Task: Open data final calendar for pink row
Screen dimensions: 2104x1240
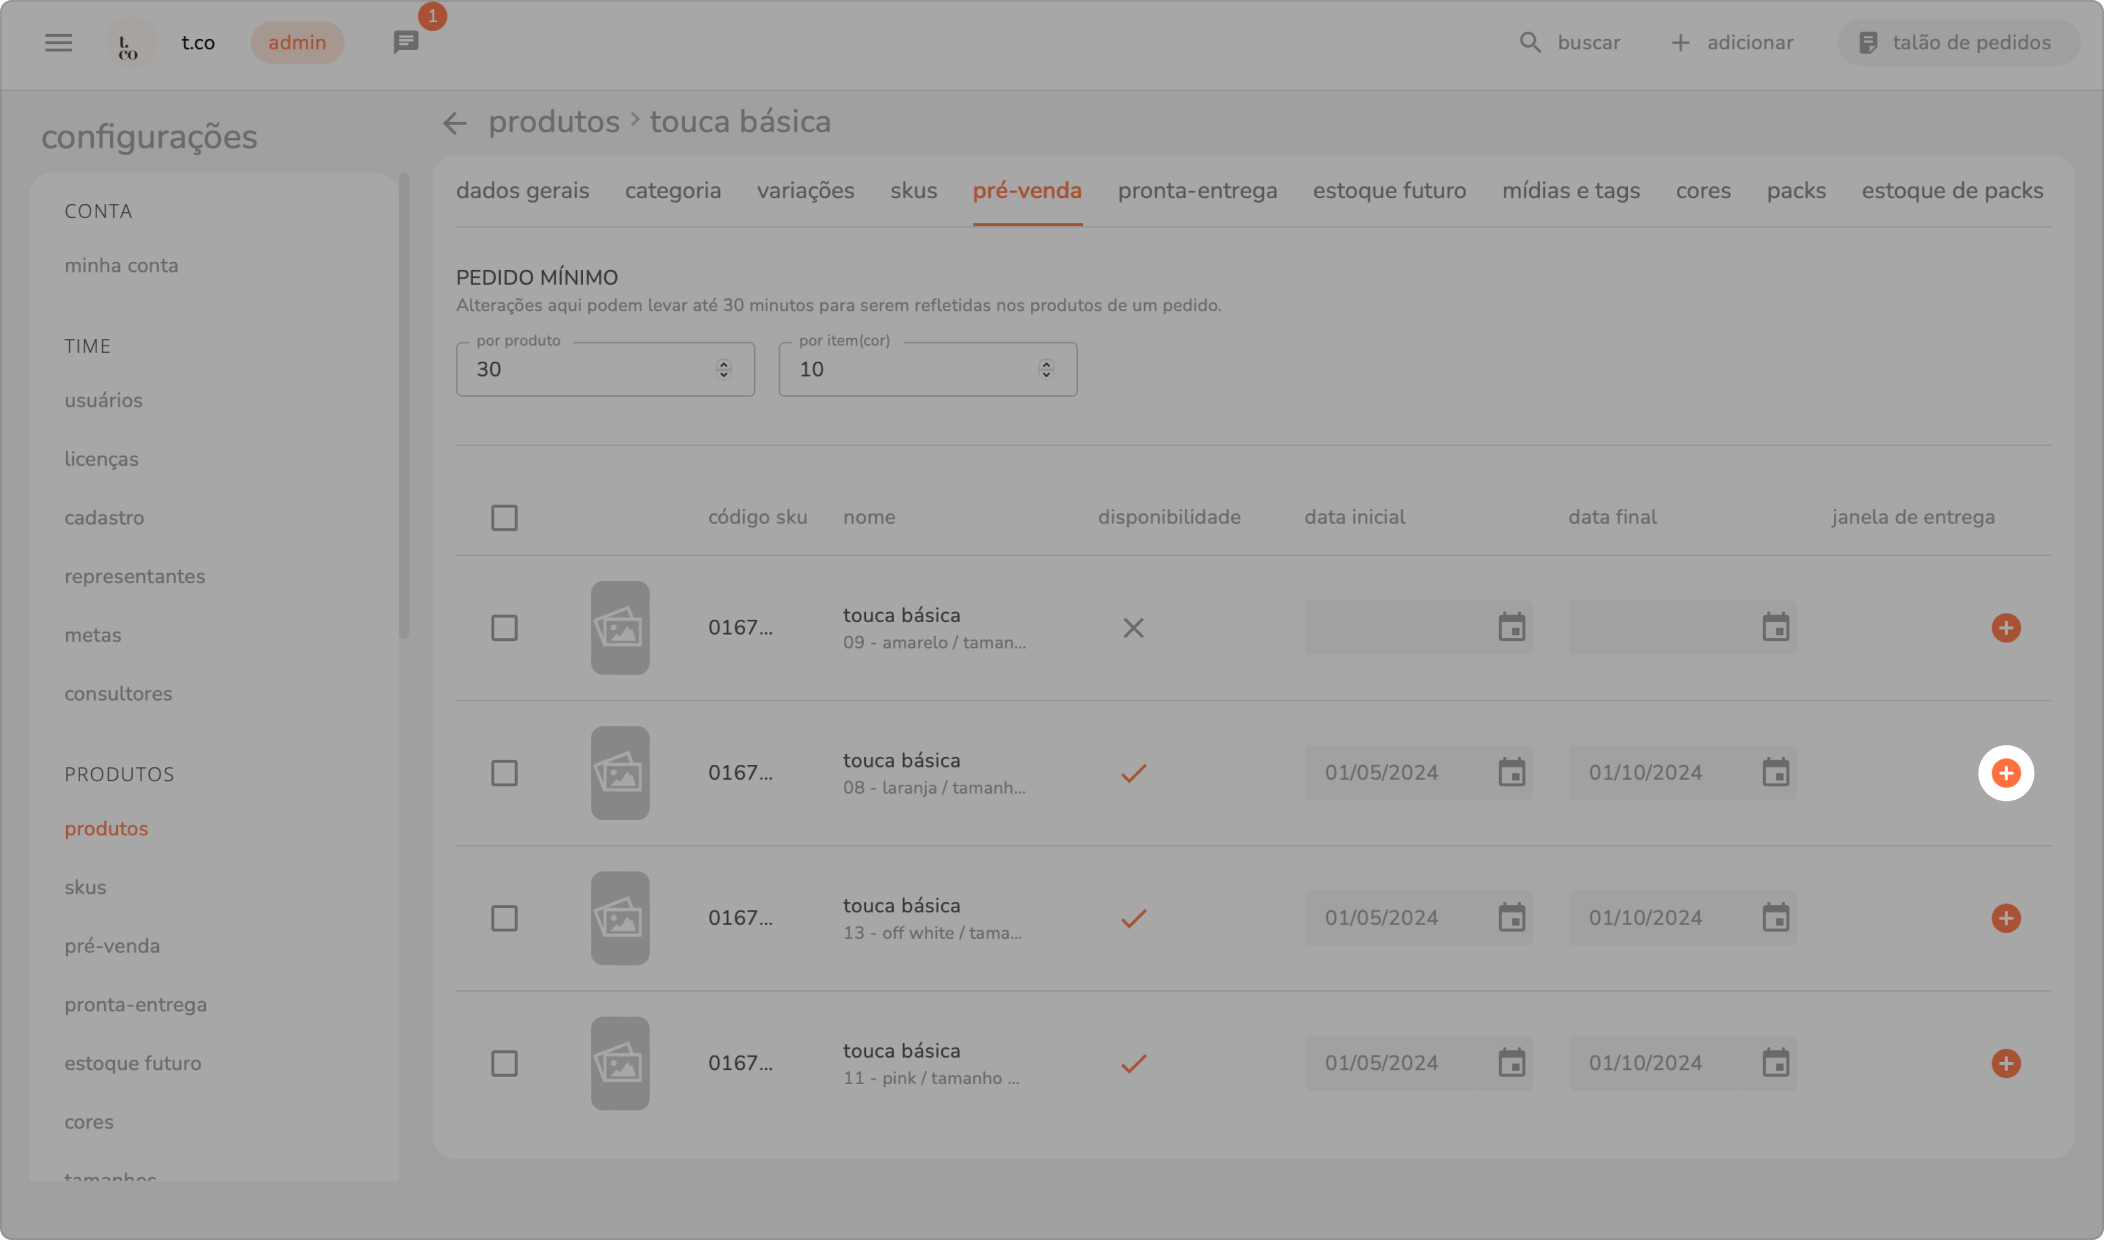Action: click(x=1775, y=1063)
